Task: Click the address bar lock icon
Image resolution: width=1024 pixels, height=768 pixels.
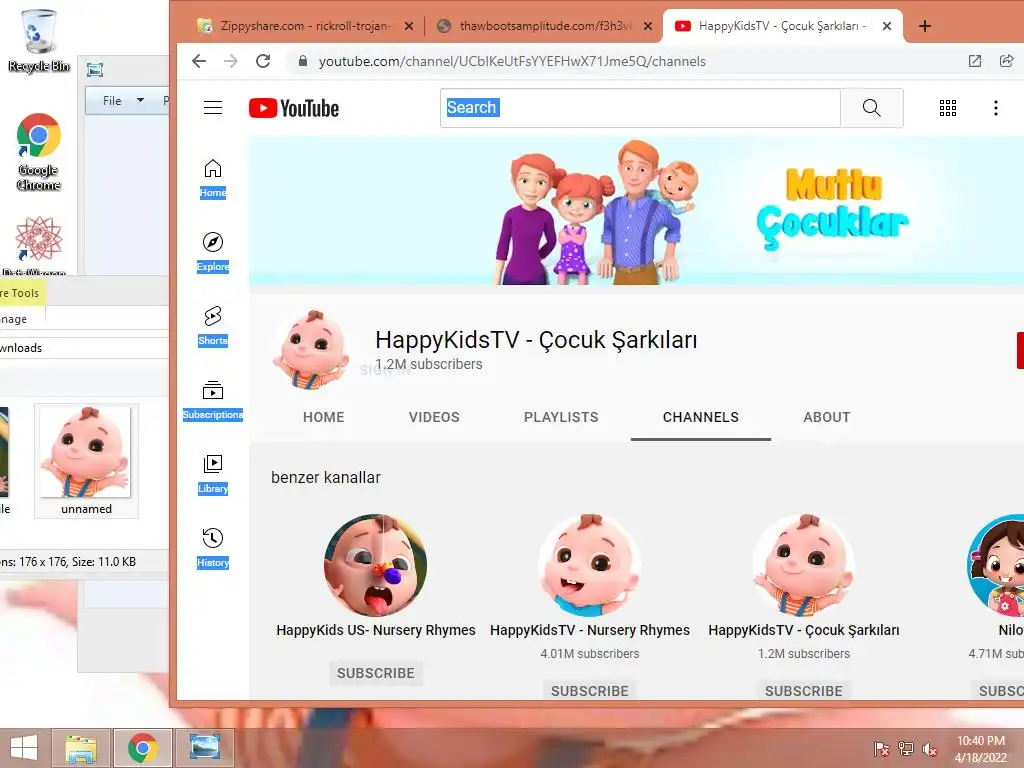Action: (x=302, y=61)
